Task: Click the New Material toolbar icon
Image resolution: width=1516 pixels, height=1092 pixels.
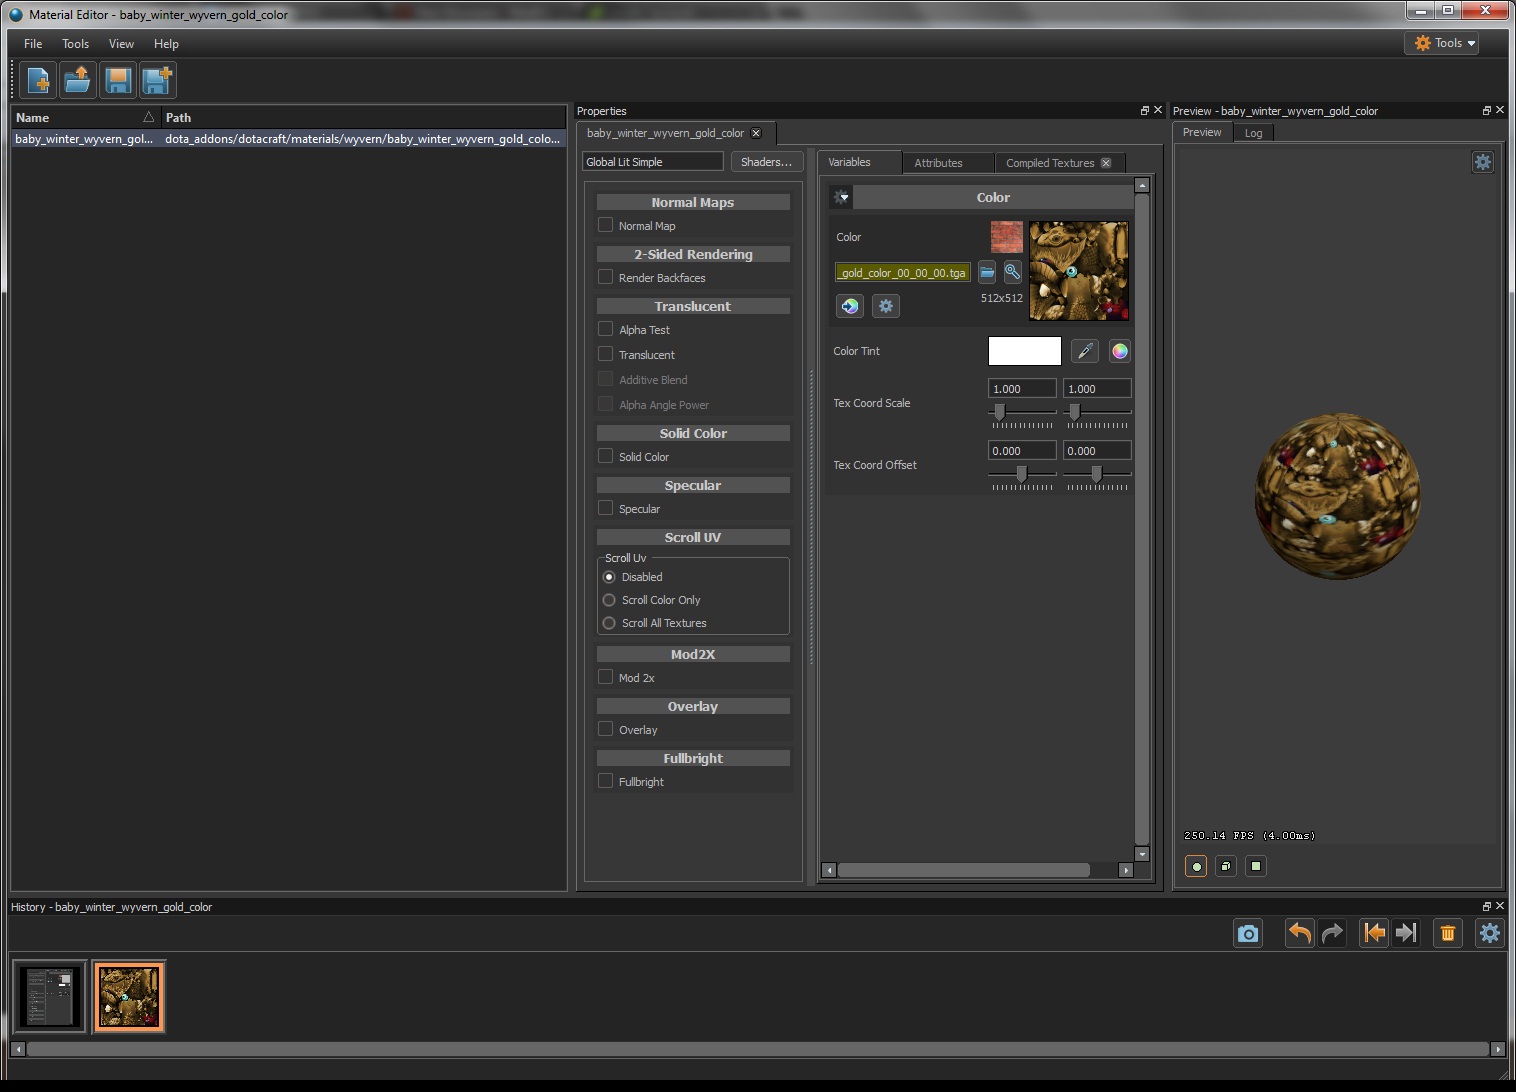Action: click(38, 80)
